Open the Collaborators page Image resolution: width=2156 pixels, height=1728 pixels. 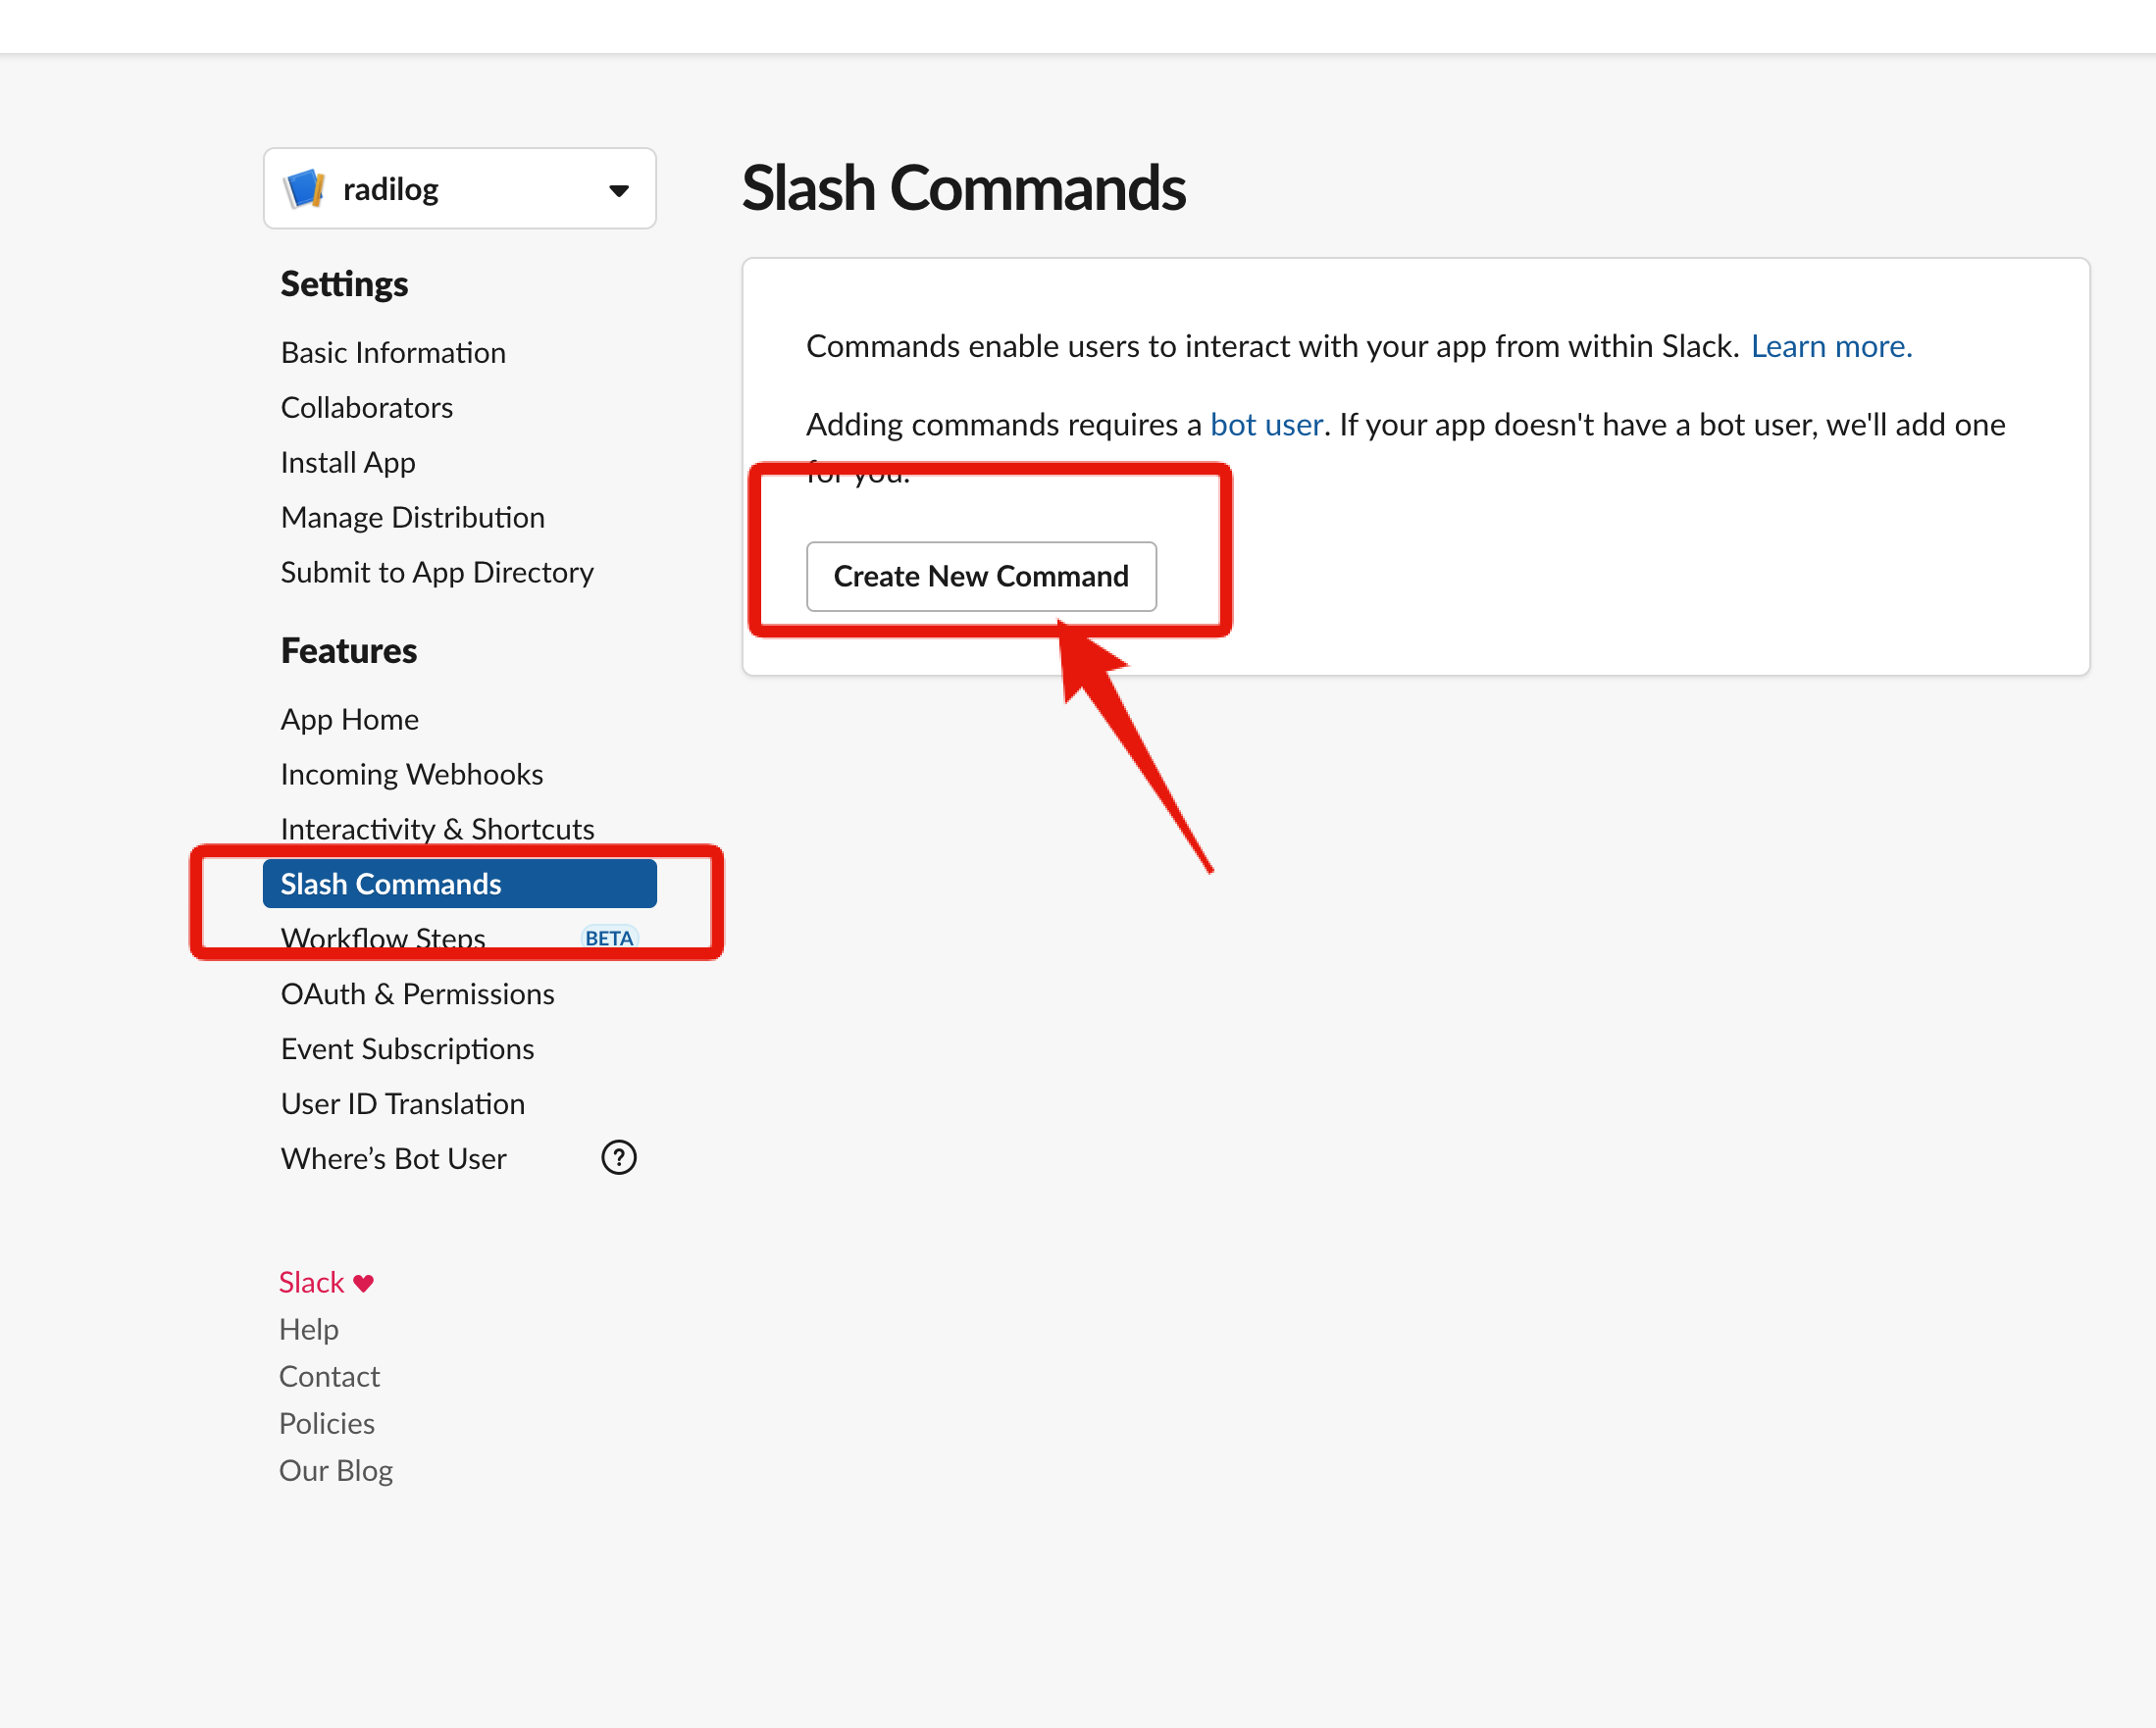coord(366,408)
